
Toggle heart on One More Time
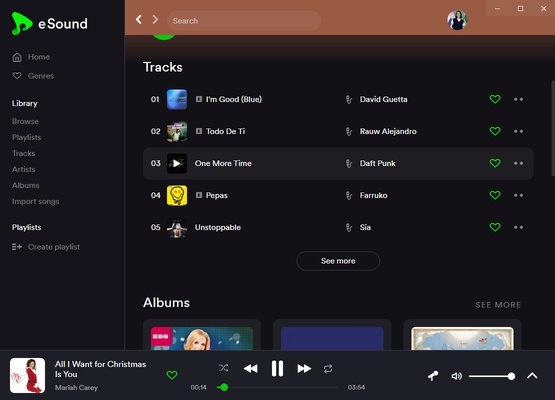point(495,163)
